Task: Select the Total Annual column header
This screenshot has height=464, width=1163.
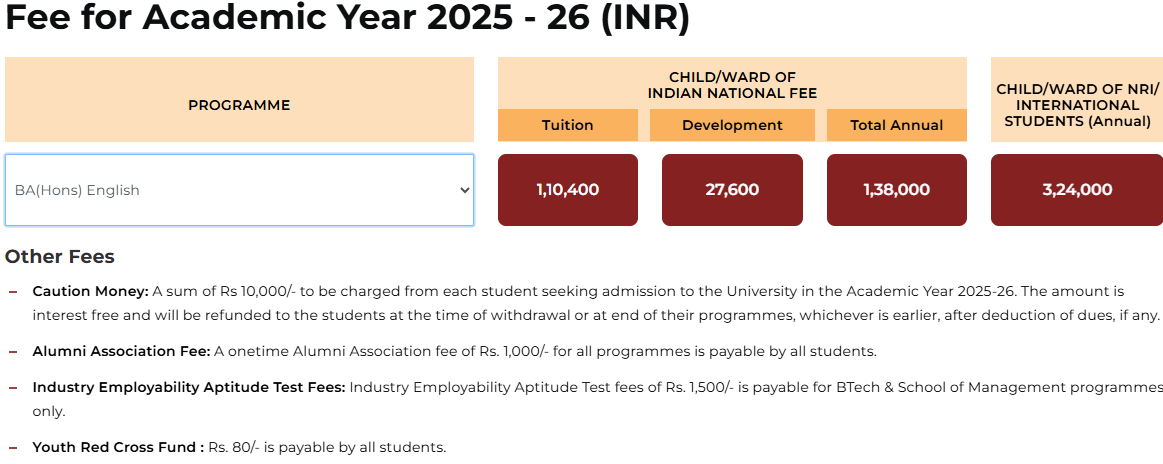Action: 896,125
